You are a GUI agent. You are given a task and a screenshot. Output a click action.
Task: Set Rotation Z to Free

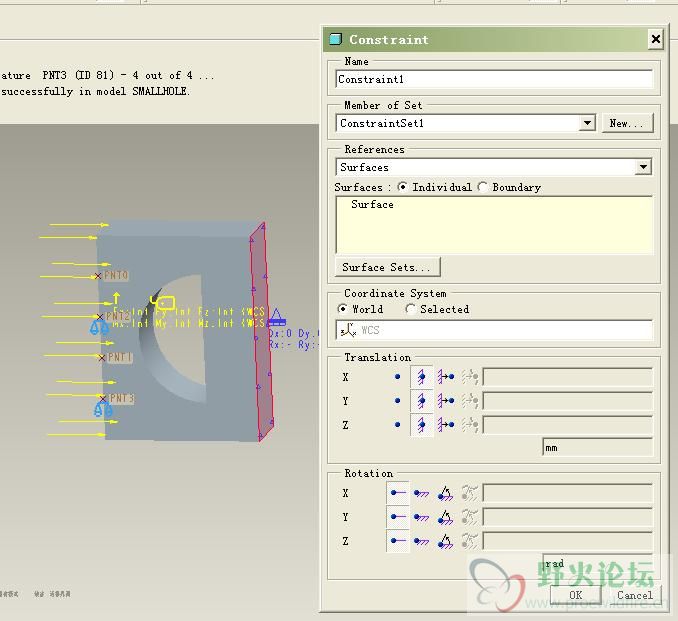click(398, 541)
